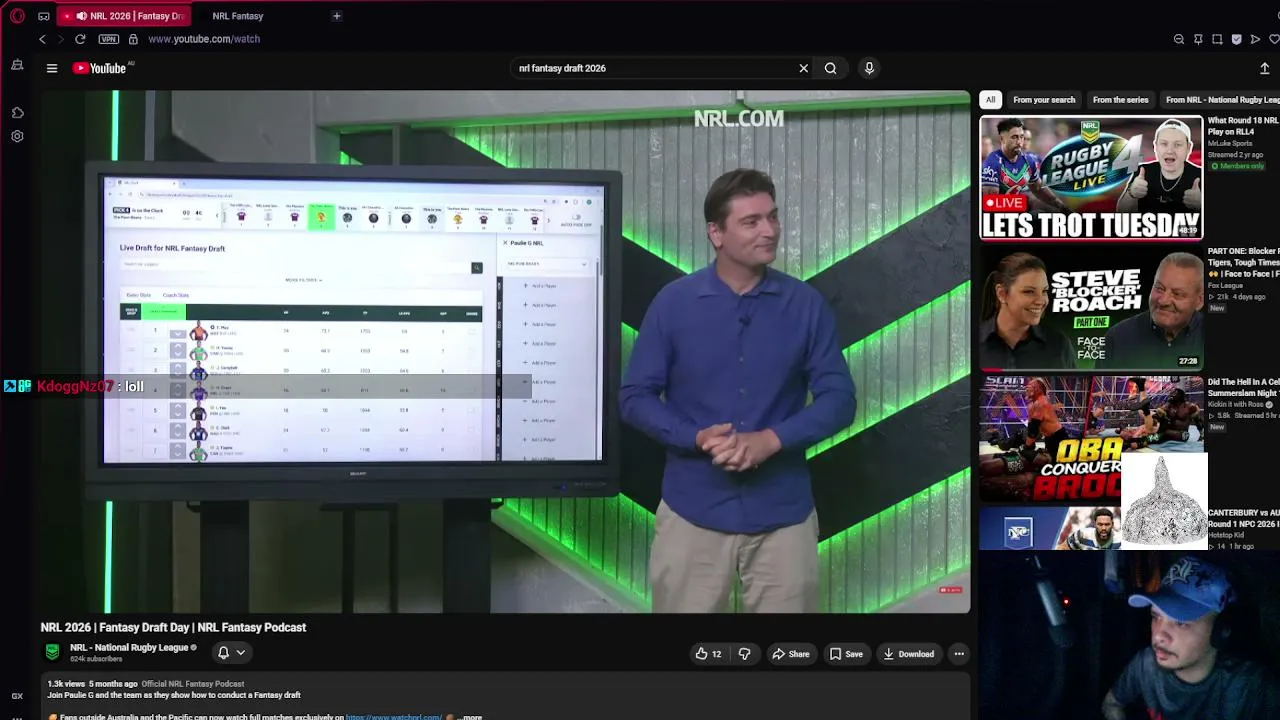
Task: Click the main video player area
Action: [x=505, y=351]
